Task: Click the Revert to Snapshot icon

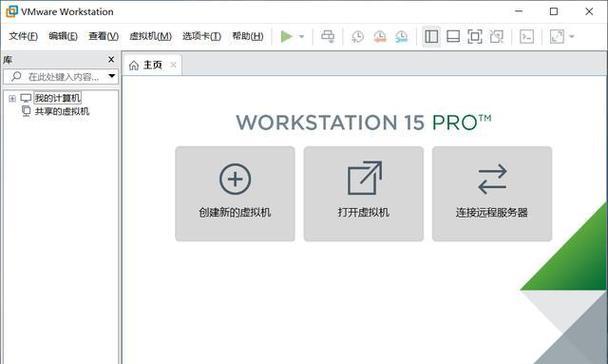Action: (380, 36)
